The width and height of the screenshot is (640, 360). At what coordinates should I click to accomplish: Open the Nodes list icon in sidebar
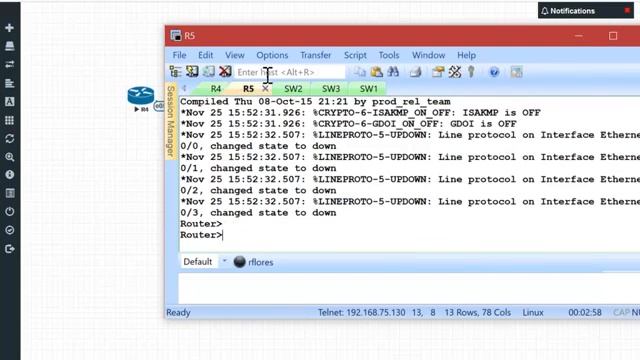(9, 46)
